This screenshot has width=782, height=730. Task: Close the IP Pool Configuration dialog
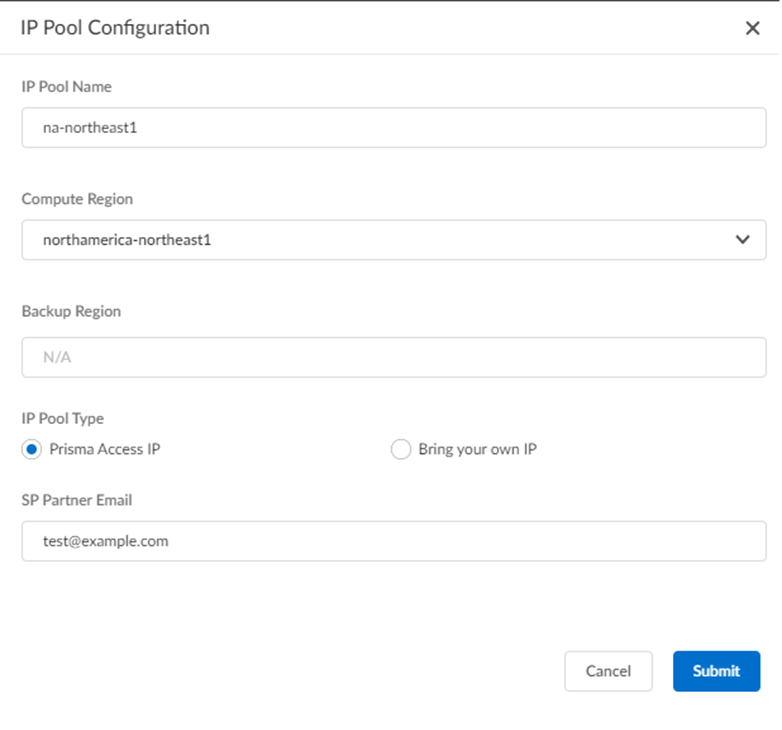[753, 28]
